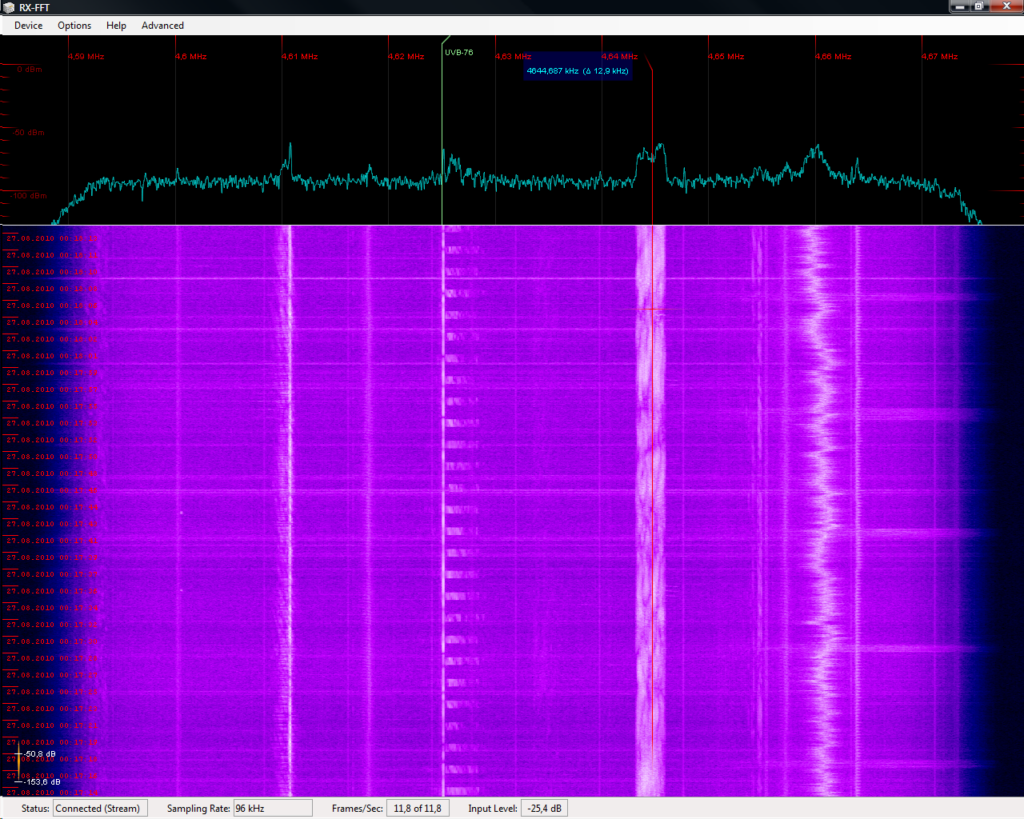This screenshot has width=1024, height=819.
Task: Select the -153,6 dB waterfall lower level marker
Action: (x=37, y=782)
